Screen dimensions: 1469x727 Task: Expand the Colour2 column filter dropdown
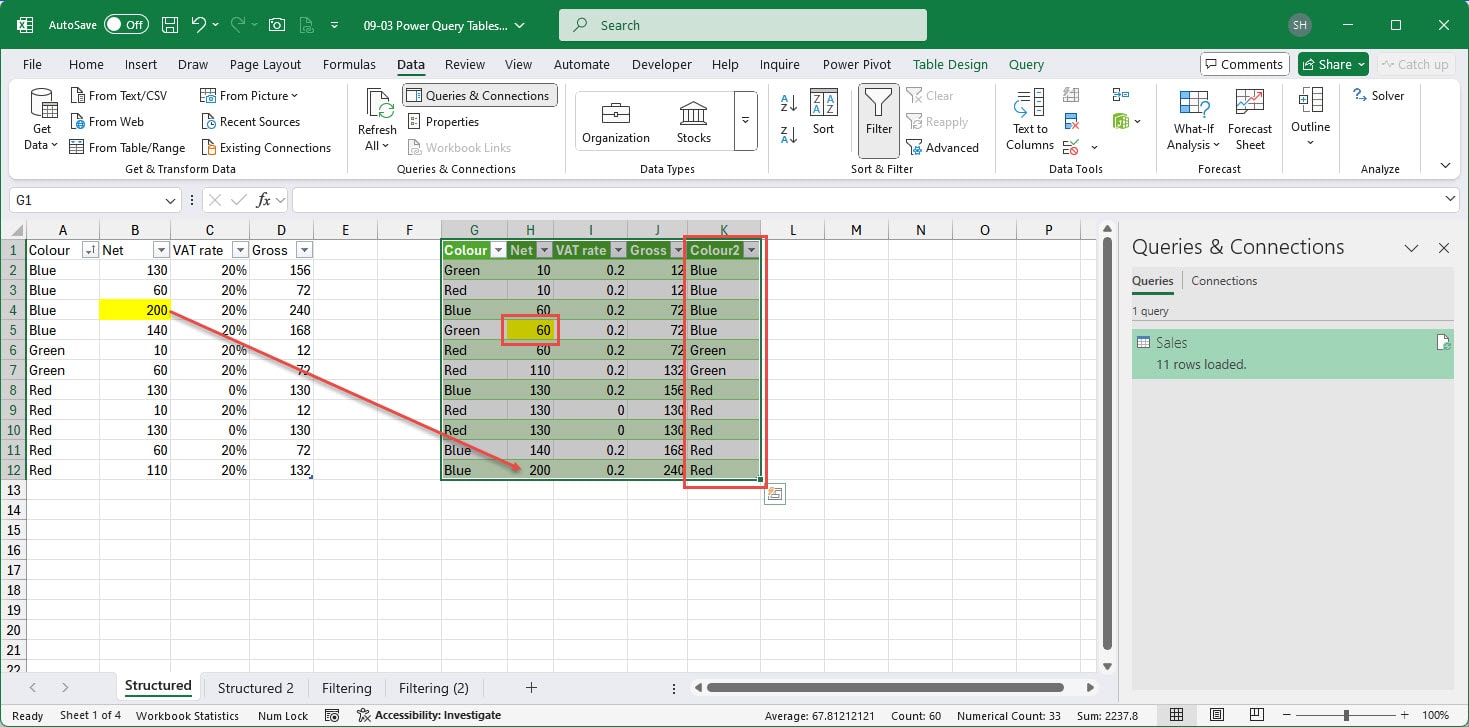point(749,250)
